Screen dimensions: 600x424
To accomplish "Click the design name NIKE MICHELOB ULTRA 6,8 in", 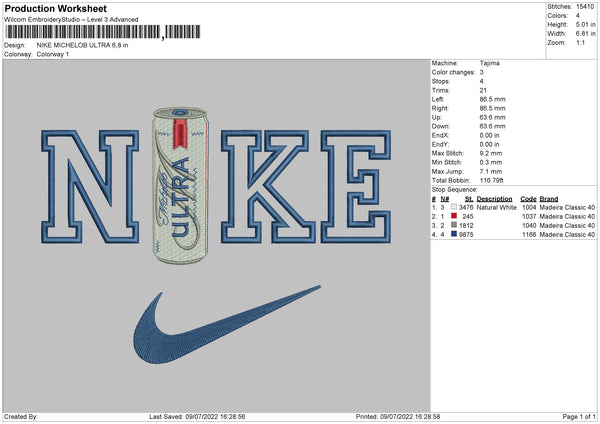I will (82, 45).
